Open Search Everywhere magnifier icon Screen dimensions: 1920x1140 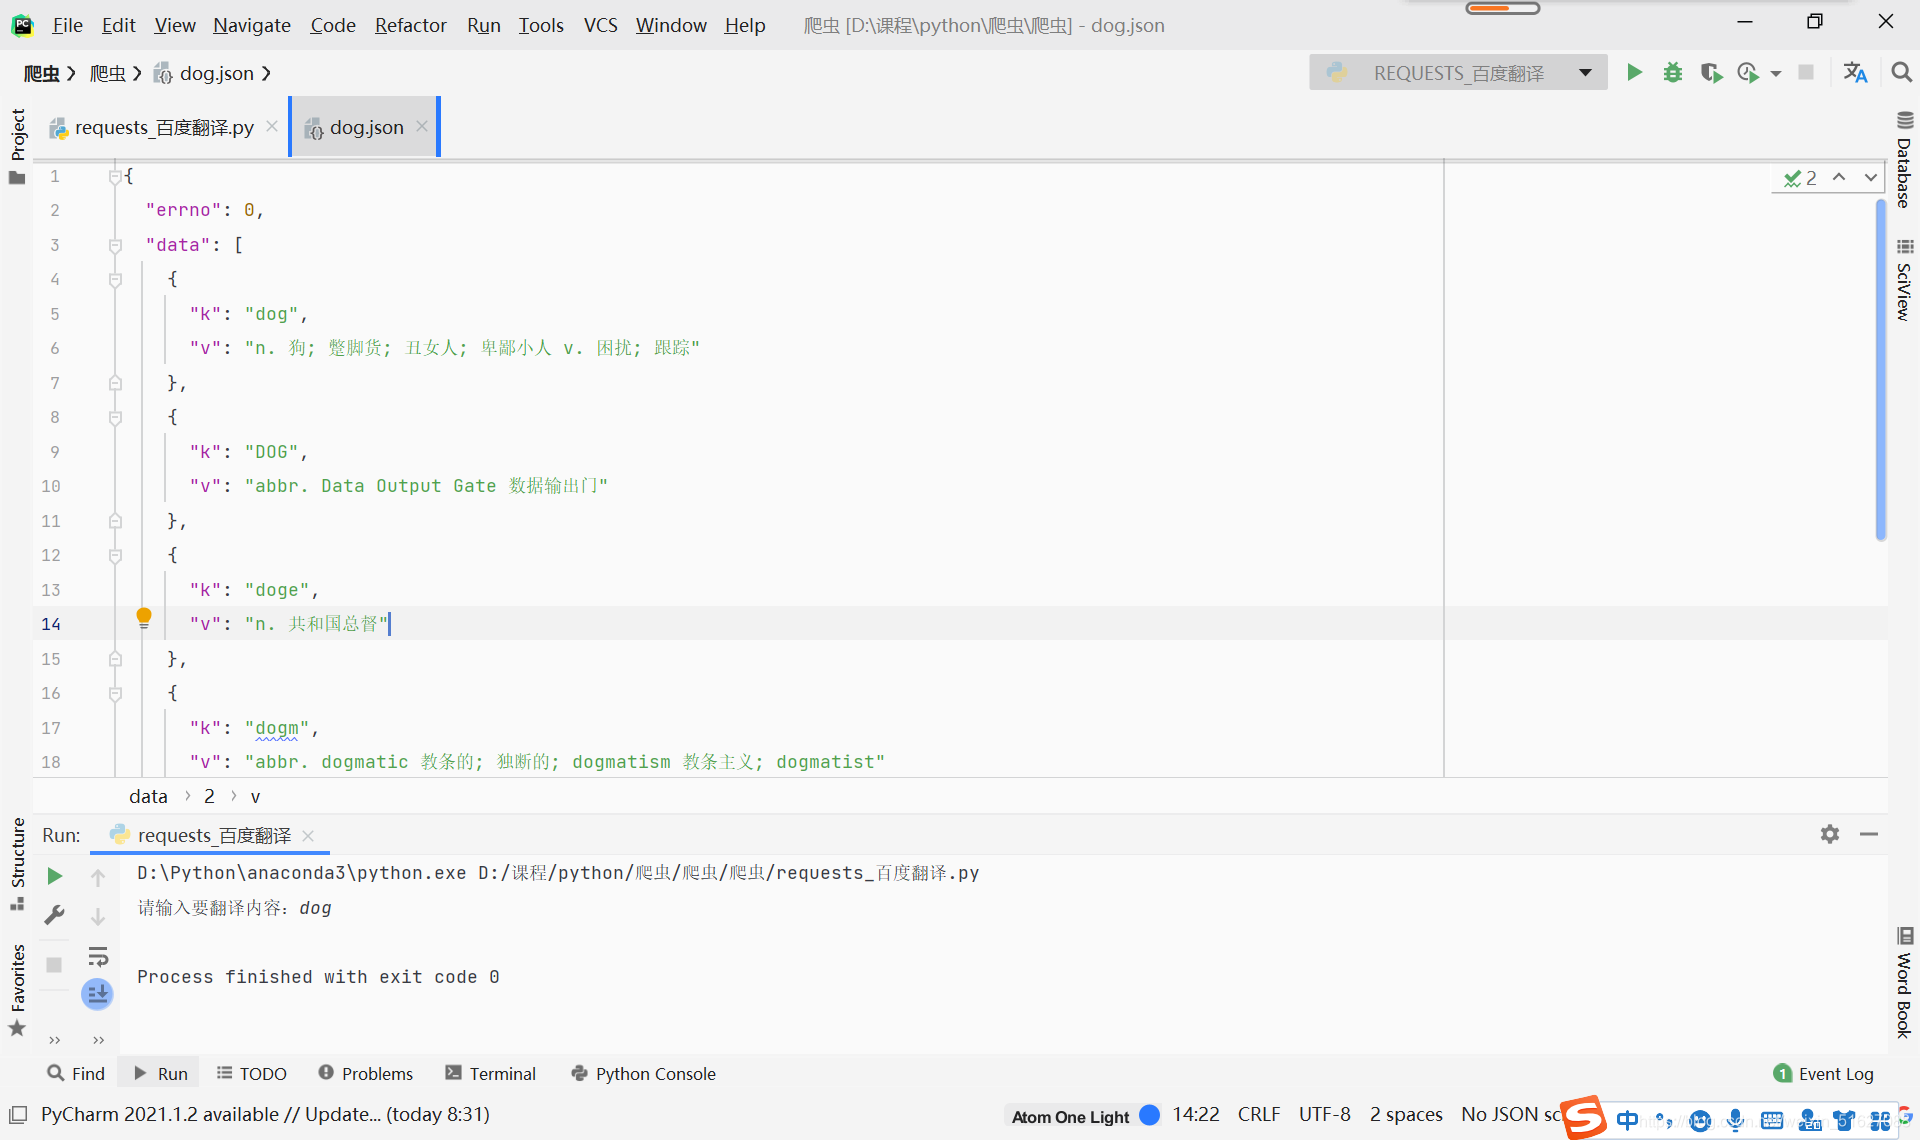pyautogui.click(x=1901, y=73)
